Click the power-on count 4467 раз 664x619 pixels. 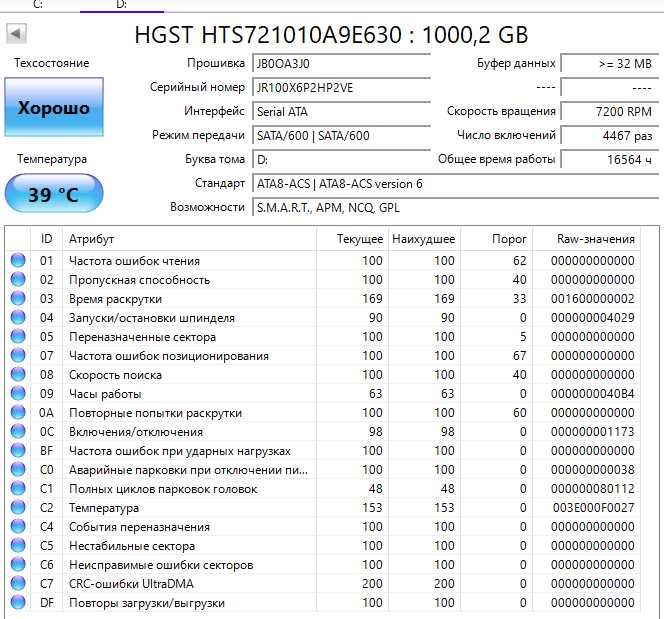point(609,135)
